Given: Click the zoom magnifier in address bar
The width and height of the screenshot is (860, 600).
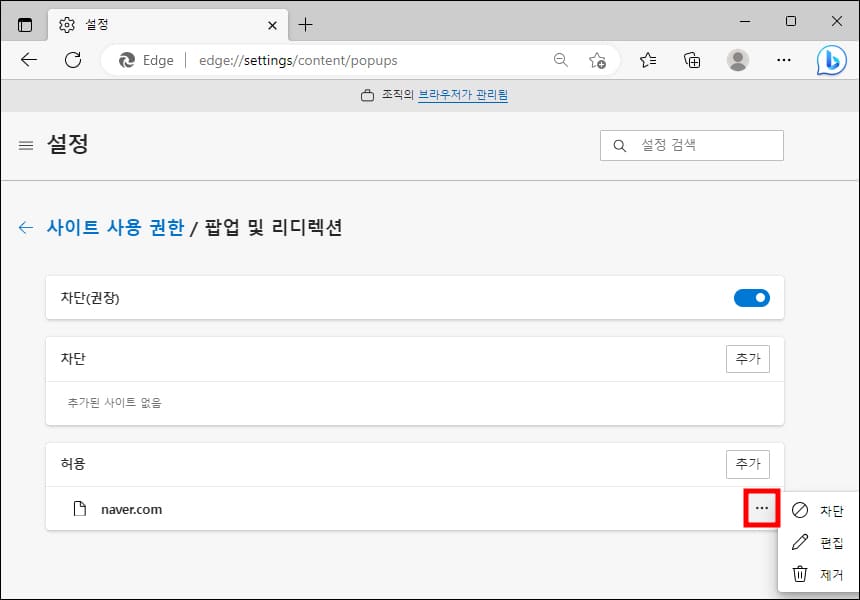Looking at the screenshot, I should 560,60.
